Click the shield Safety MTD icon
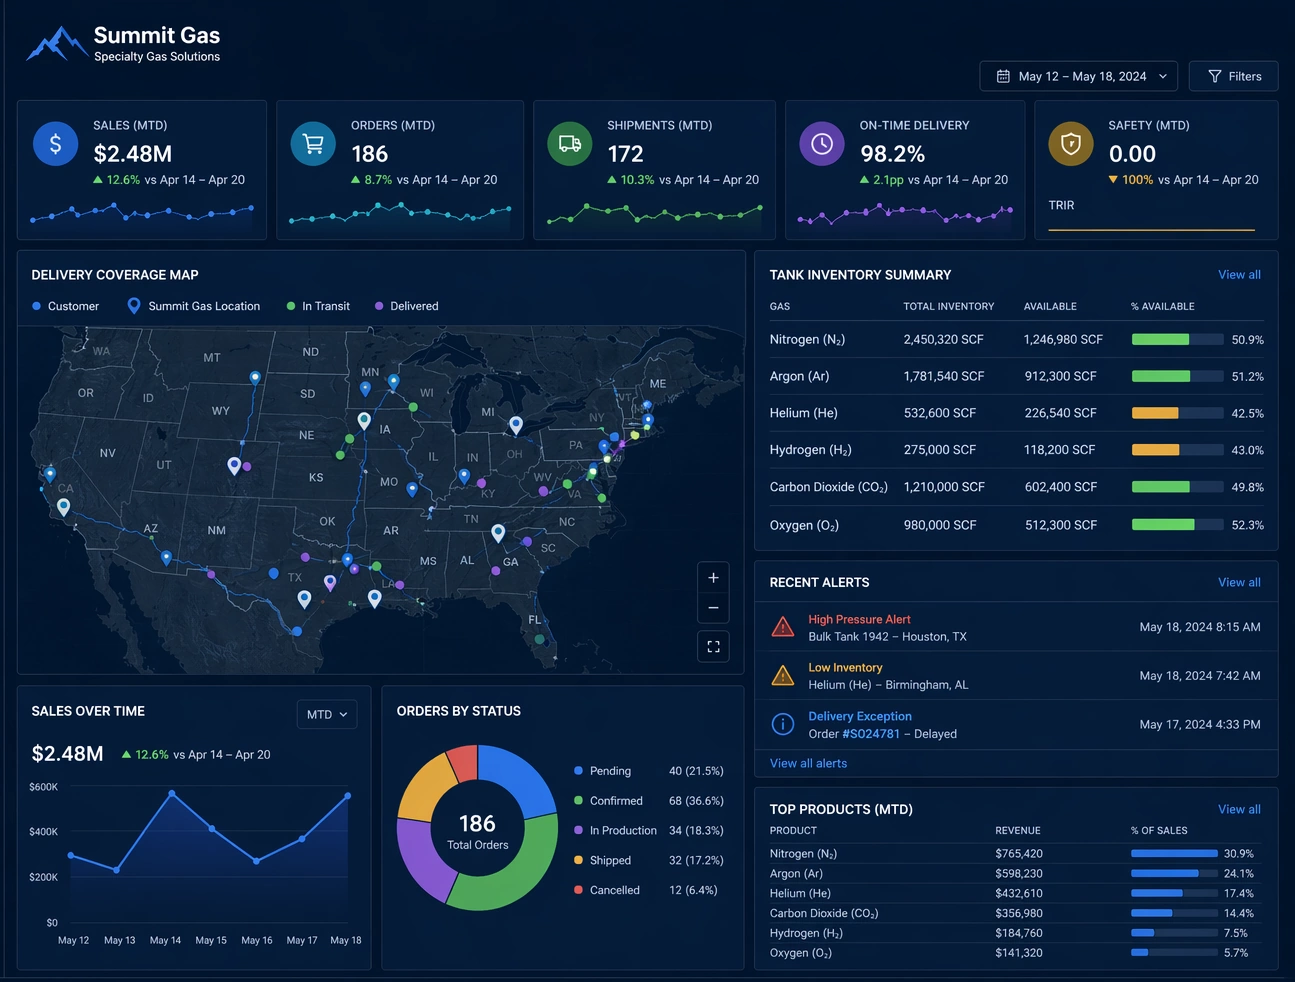The height and width of the screenshot is (982, 1295). (x=1070, y=143)
